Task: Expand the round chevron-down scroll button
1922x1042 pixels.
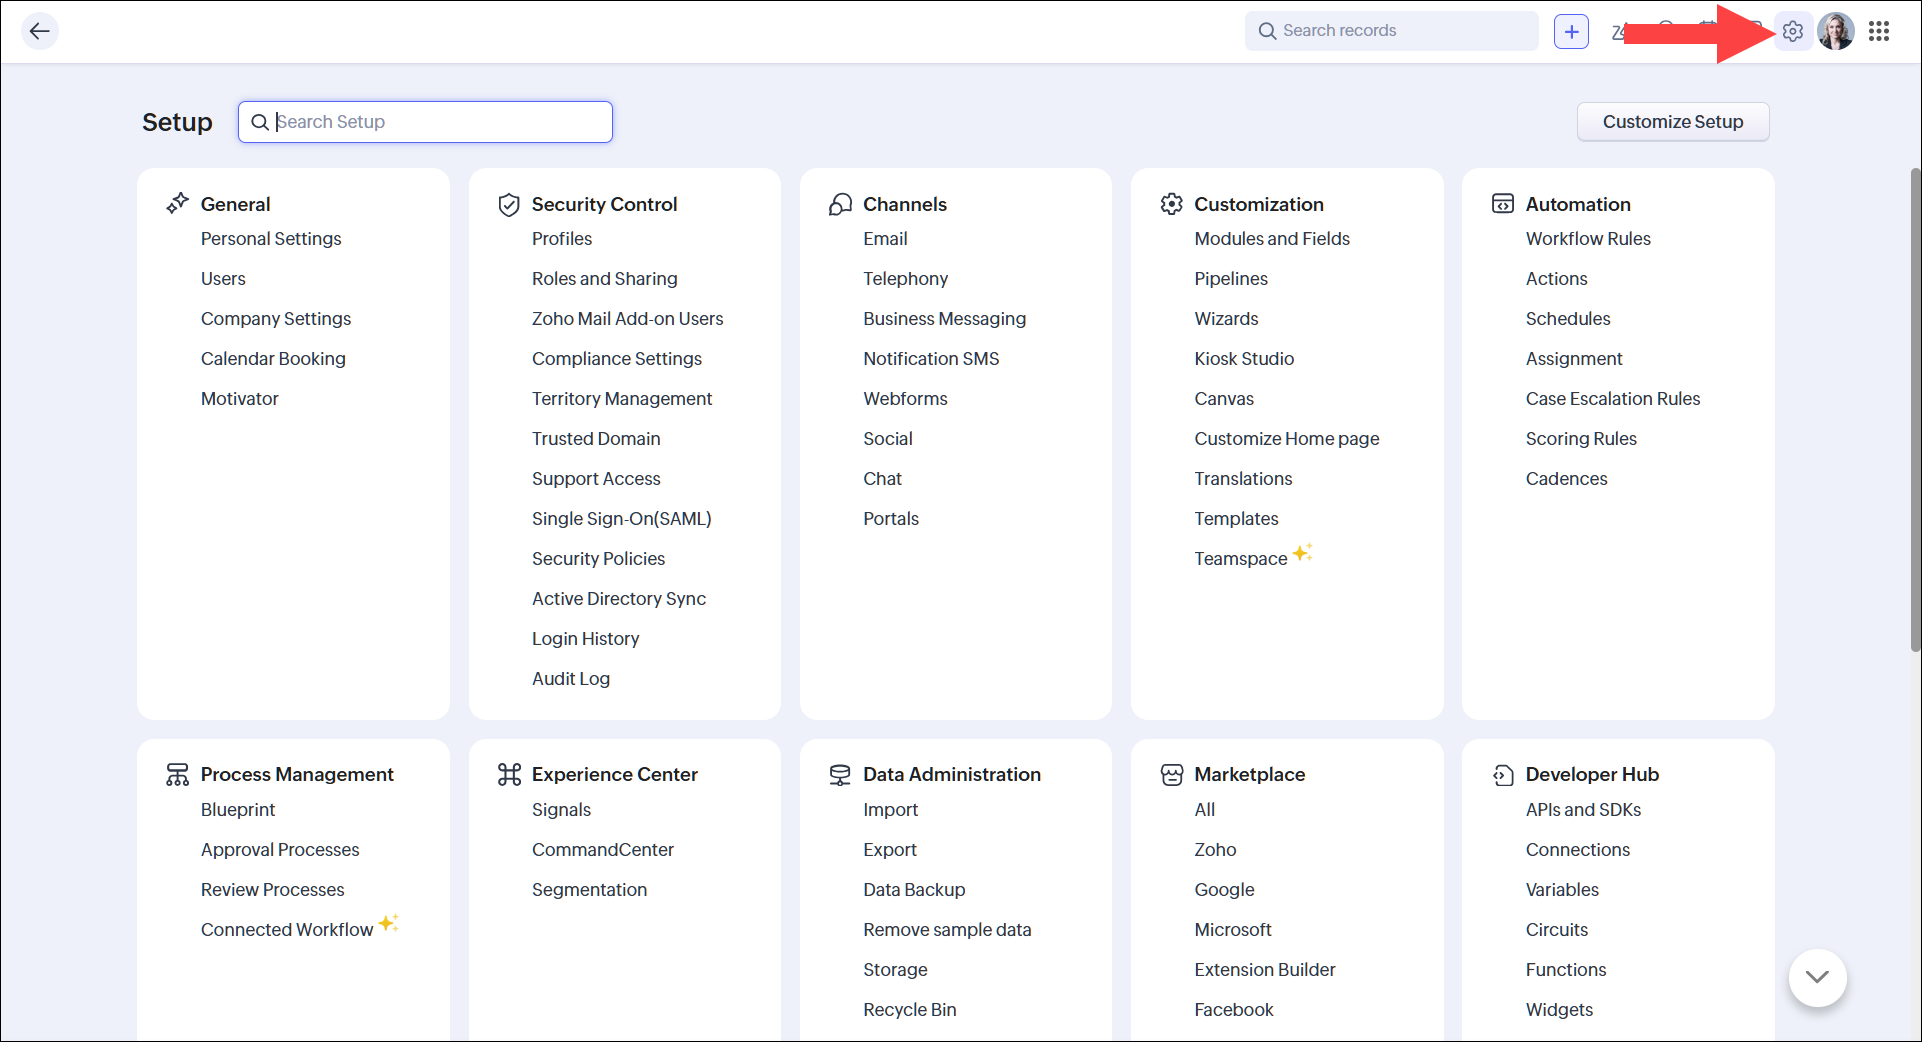Action: [x=1817, y=977]
